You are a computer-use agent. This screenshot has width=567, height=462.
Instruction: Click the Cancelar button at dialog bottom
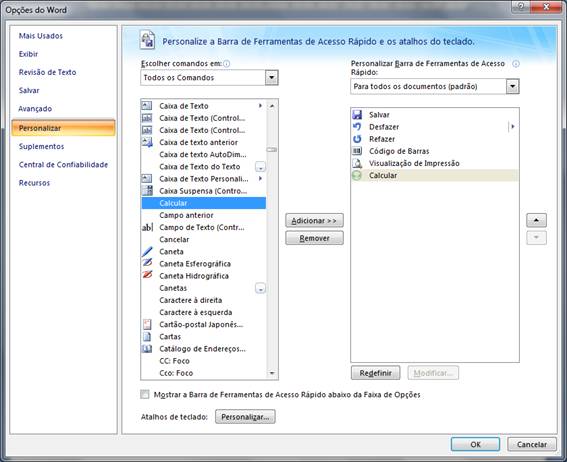coord(532,444)
